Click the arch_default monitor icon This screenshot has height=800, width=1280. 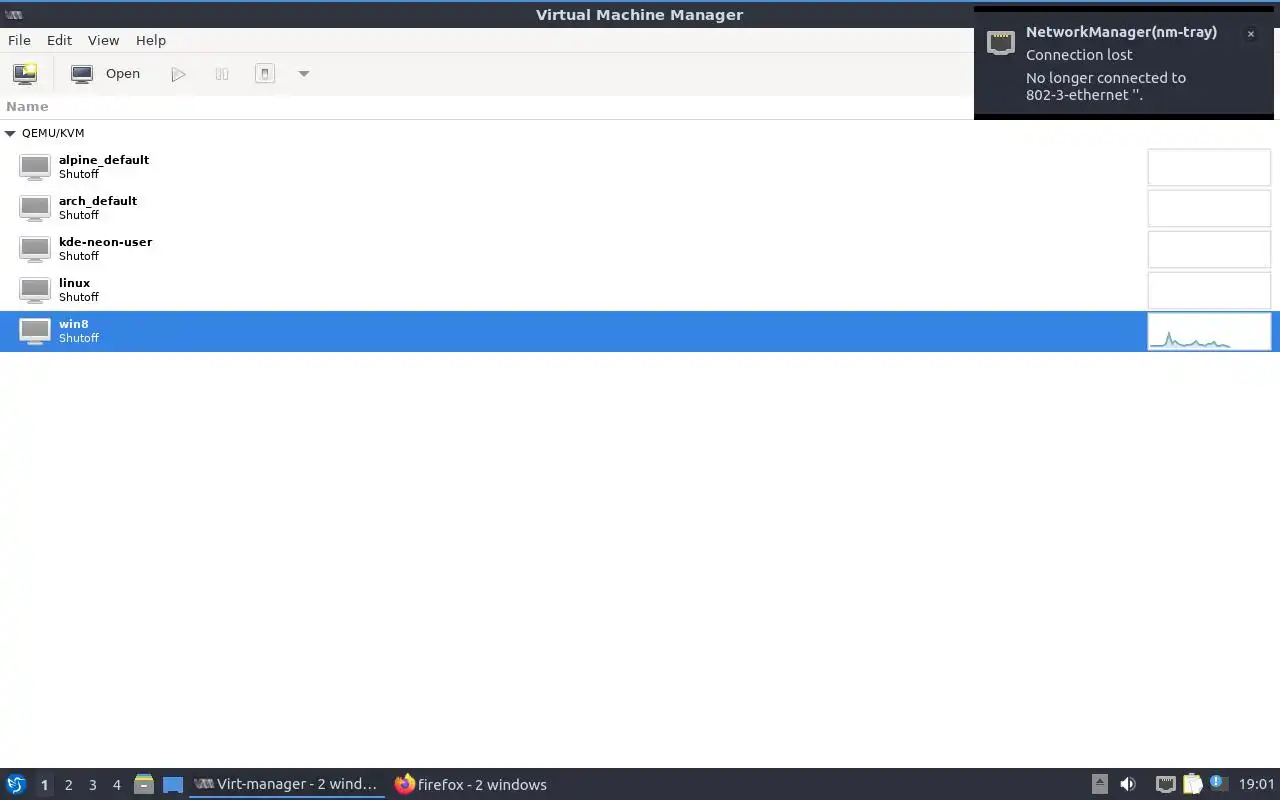point(35,208)
